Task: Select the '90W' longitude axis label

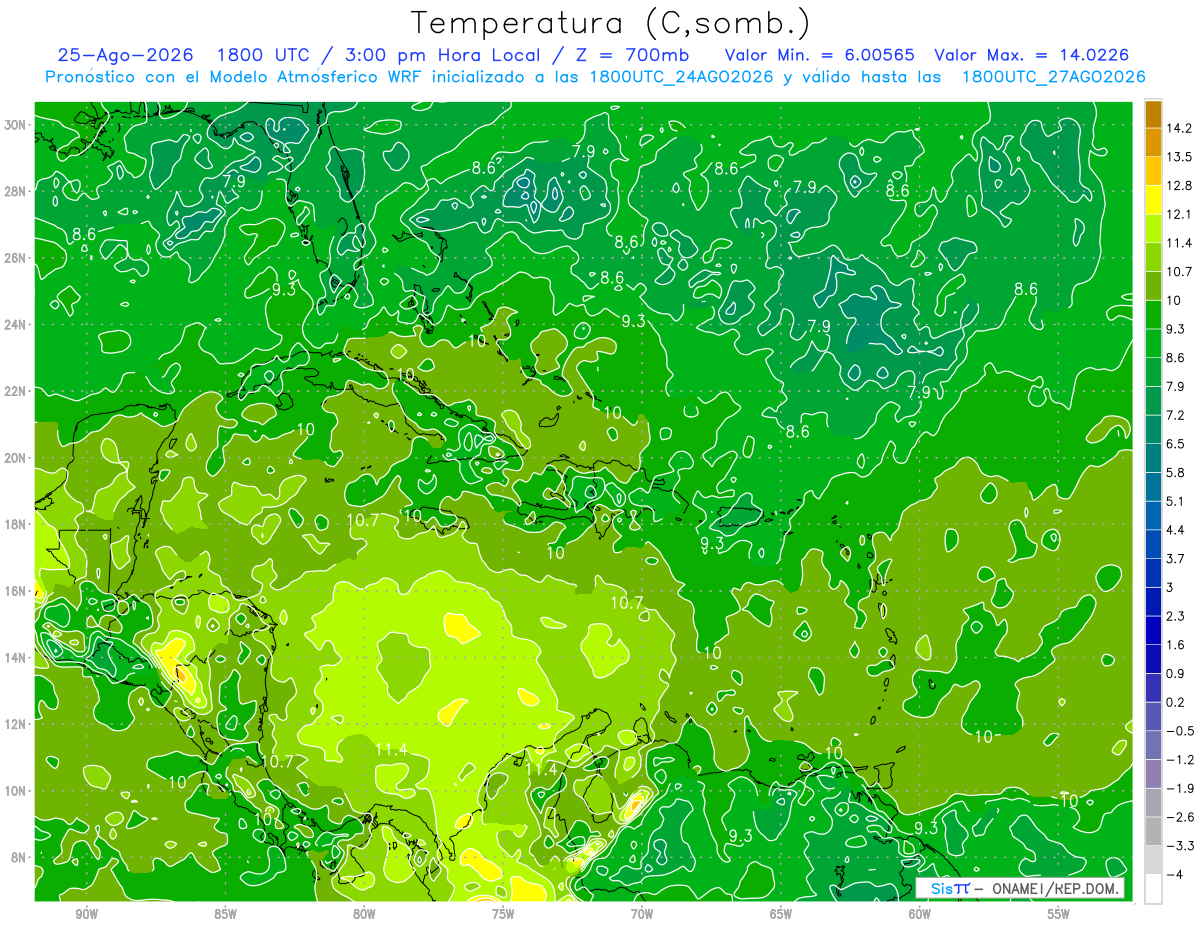Action: click(86, 914)
